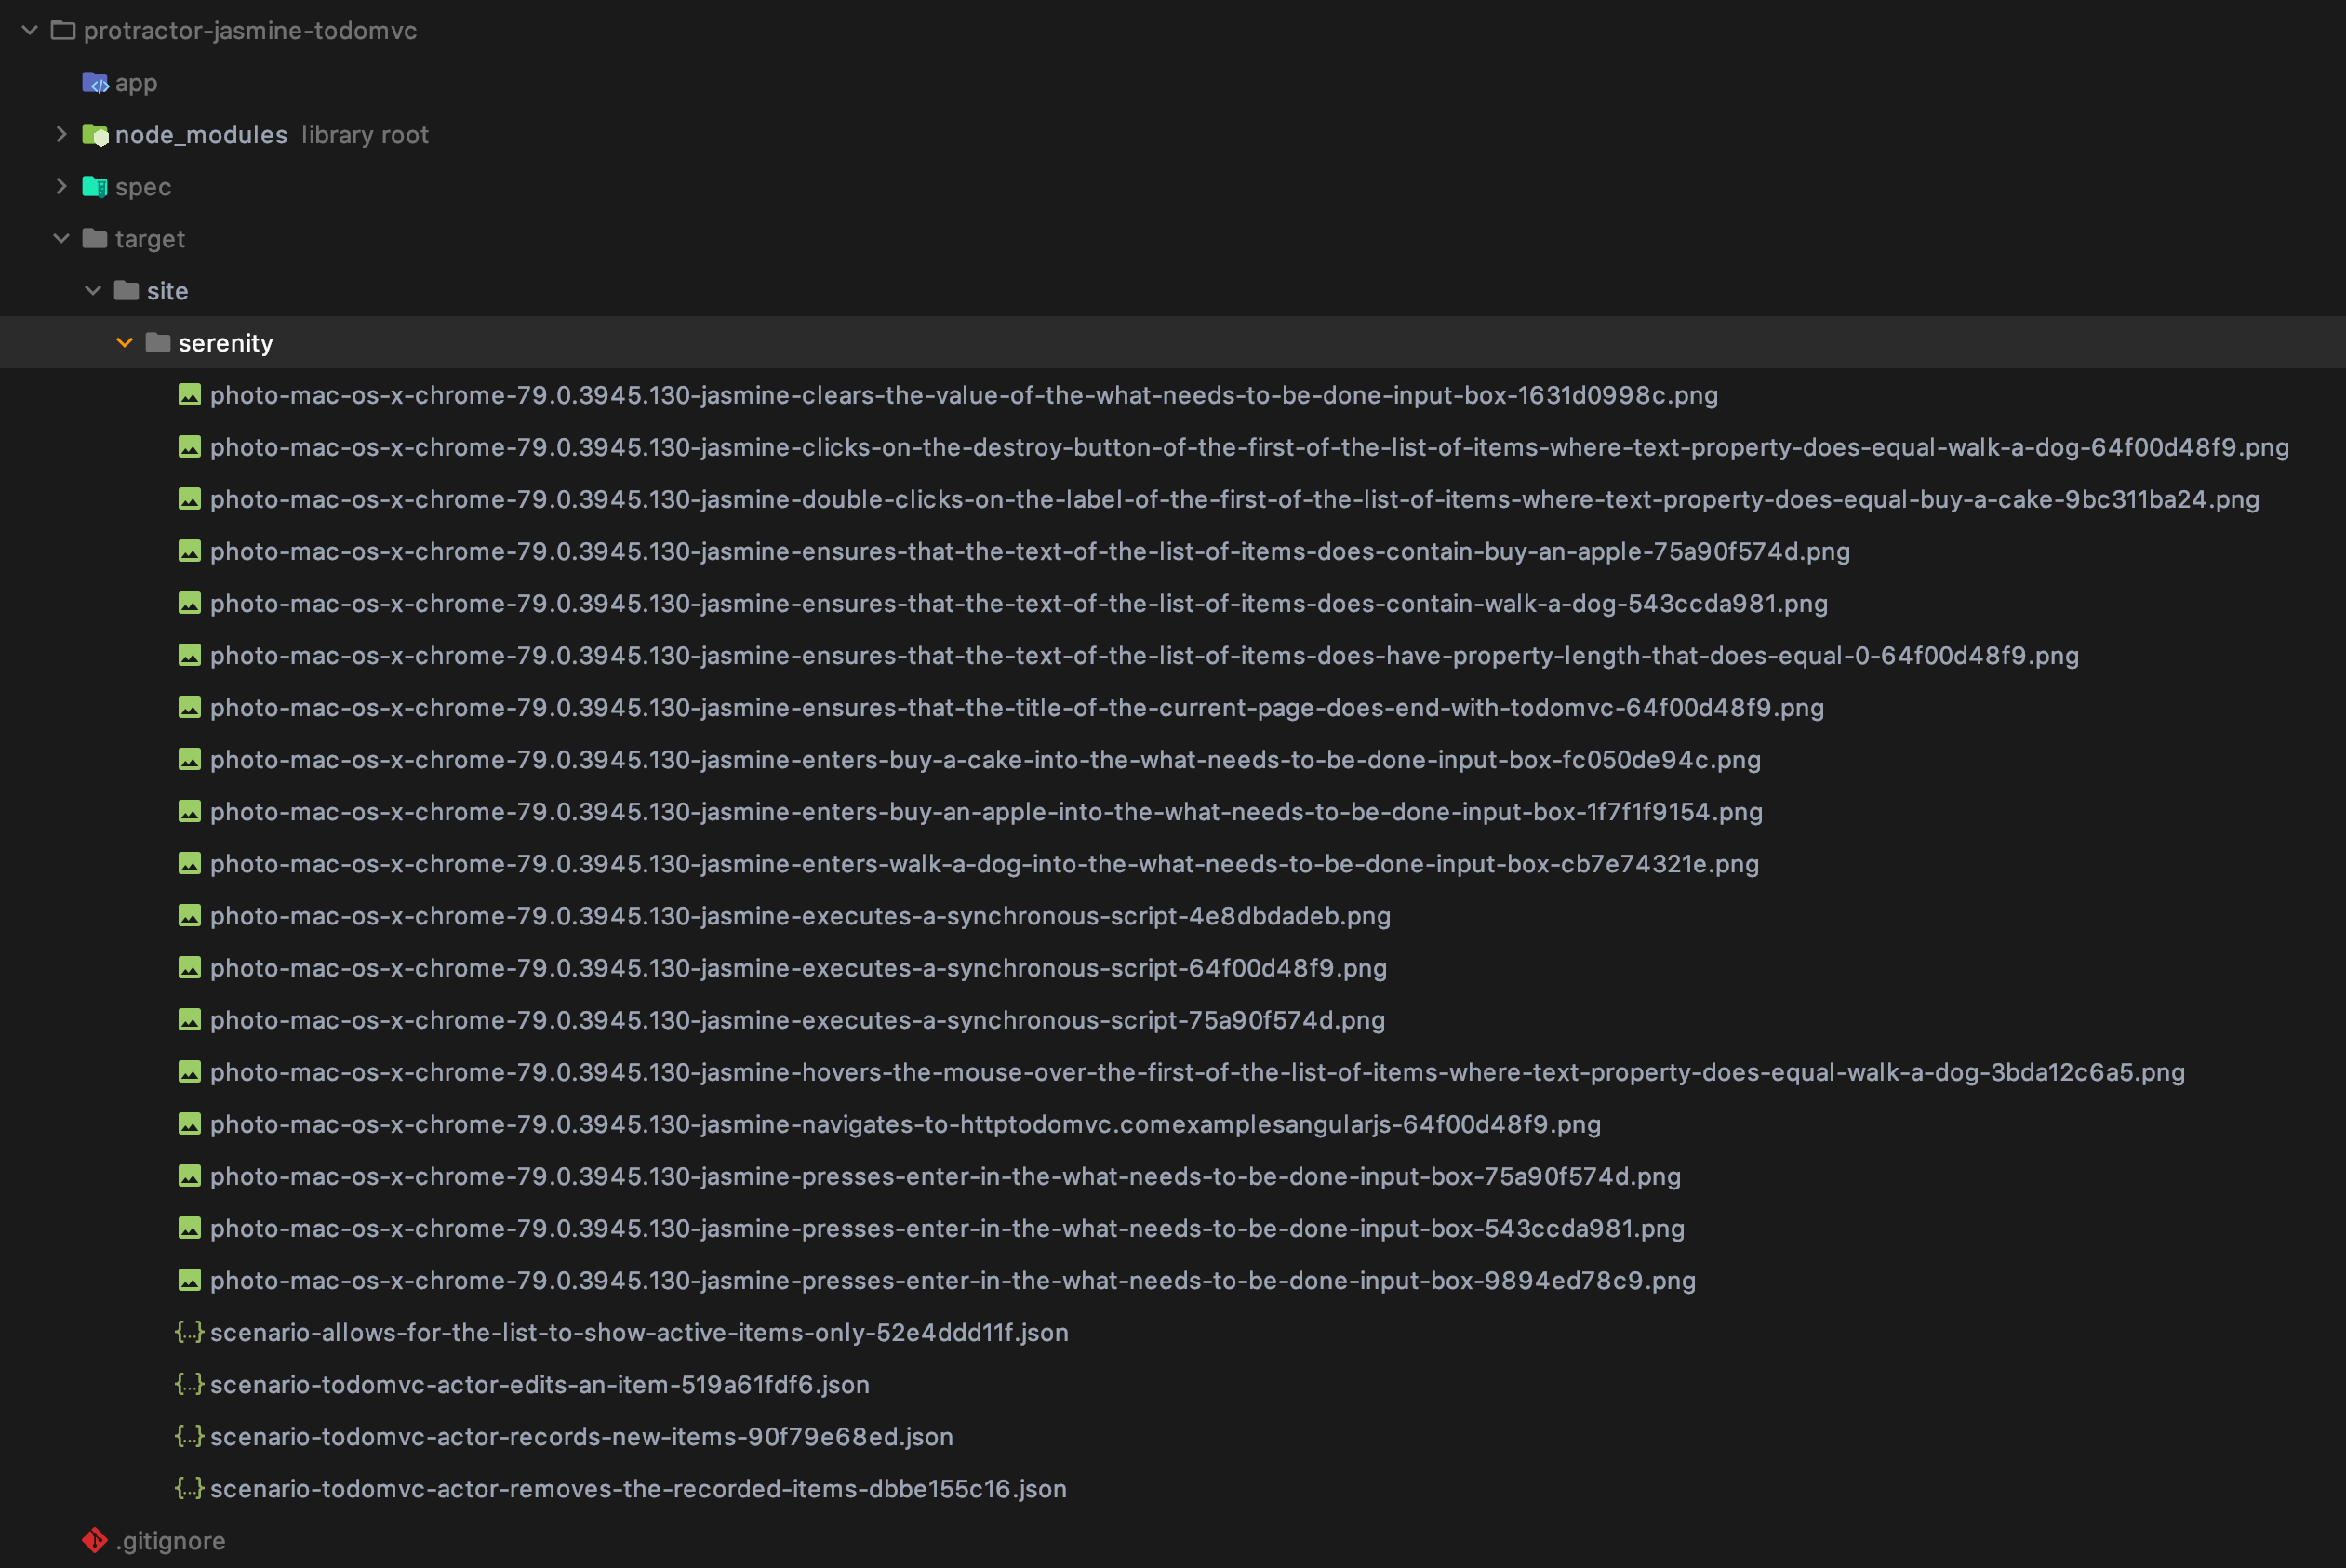Click the app module folder icon
2346x1568 pixels.
[x=95, y=83]
